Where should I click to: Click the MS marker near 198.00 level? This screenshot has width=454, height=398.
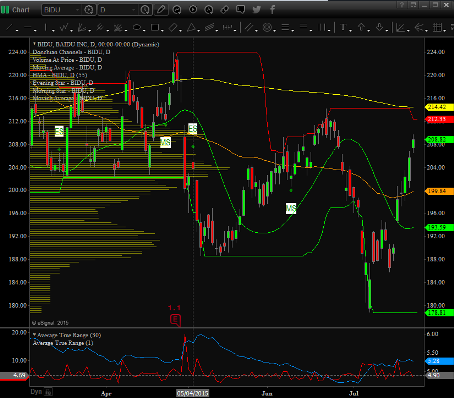tap(291, 209)
